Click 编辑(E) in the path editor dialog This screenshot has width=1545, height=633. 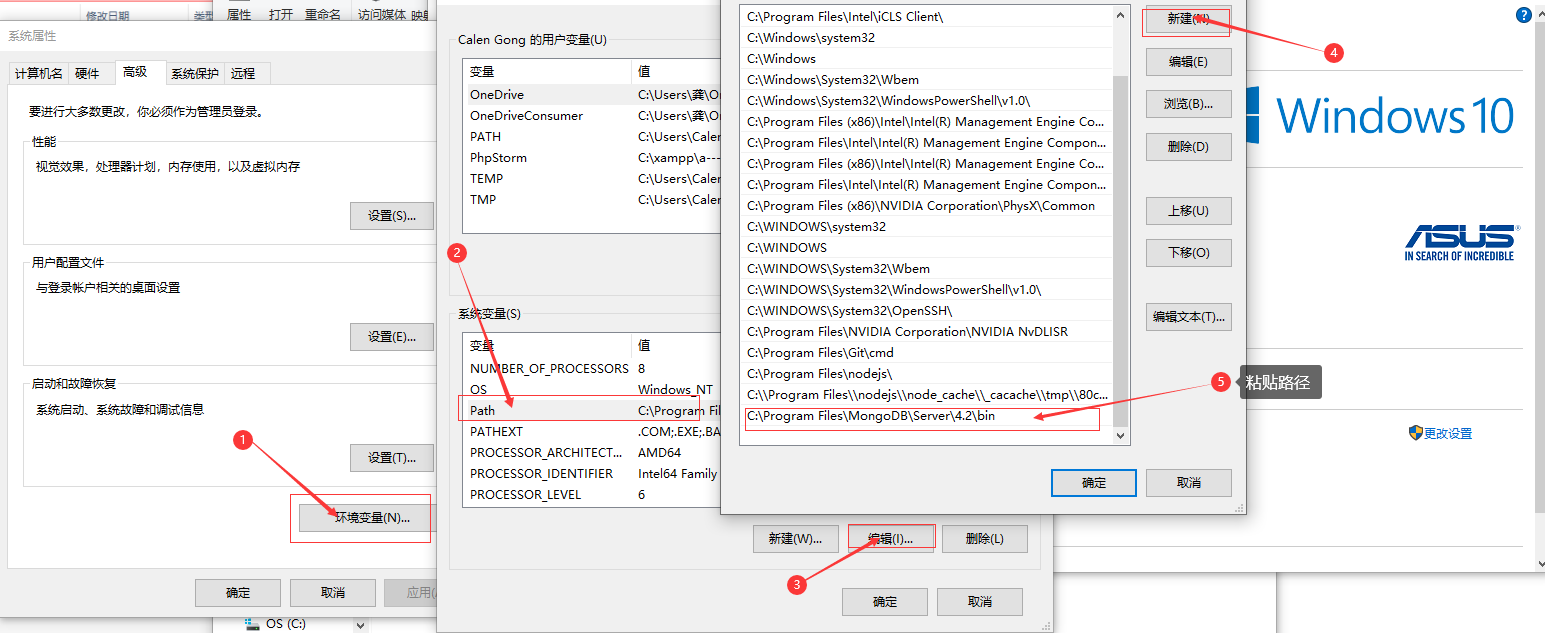(1188, 62)
